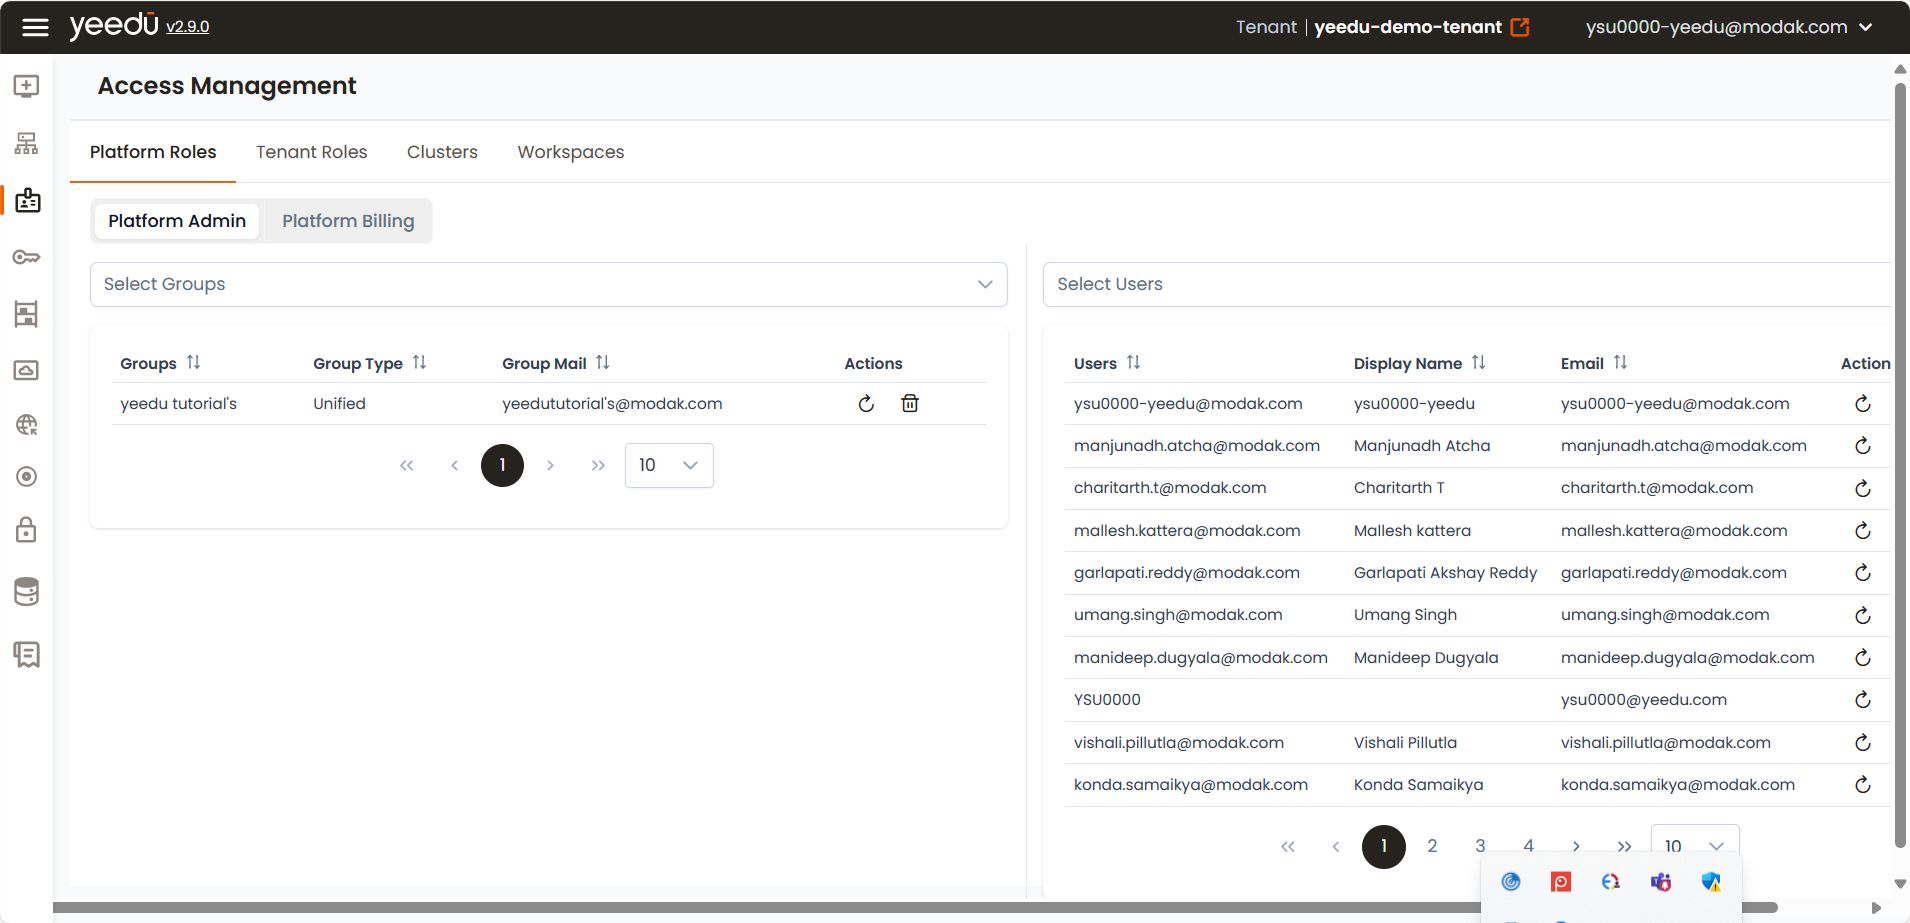1910x923 pixels.
Task: Expand the ysu0000-yeedu@modak.com account menu
Action: coord(1729,27)
